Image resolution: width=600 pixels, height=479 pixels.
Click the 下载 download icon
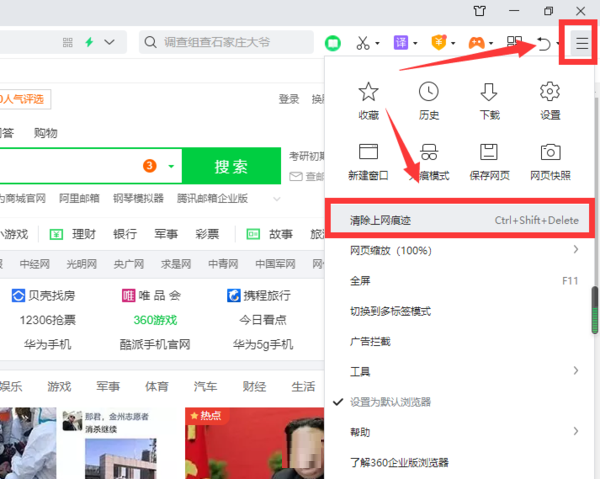489,93
